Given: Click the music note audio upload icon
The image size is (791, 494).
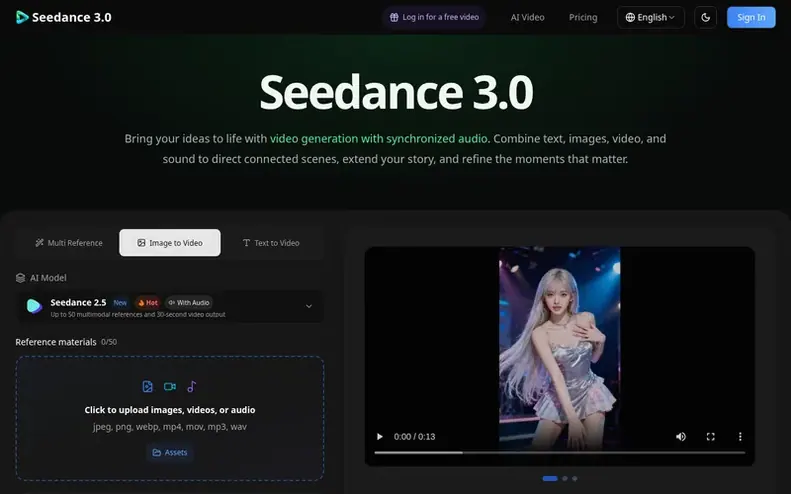Looking at the screenshot, I should [x=192, y=387].
